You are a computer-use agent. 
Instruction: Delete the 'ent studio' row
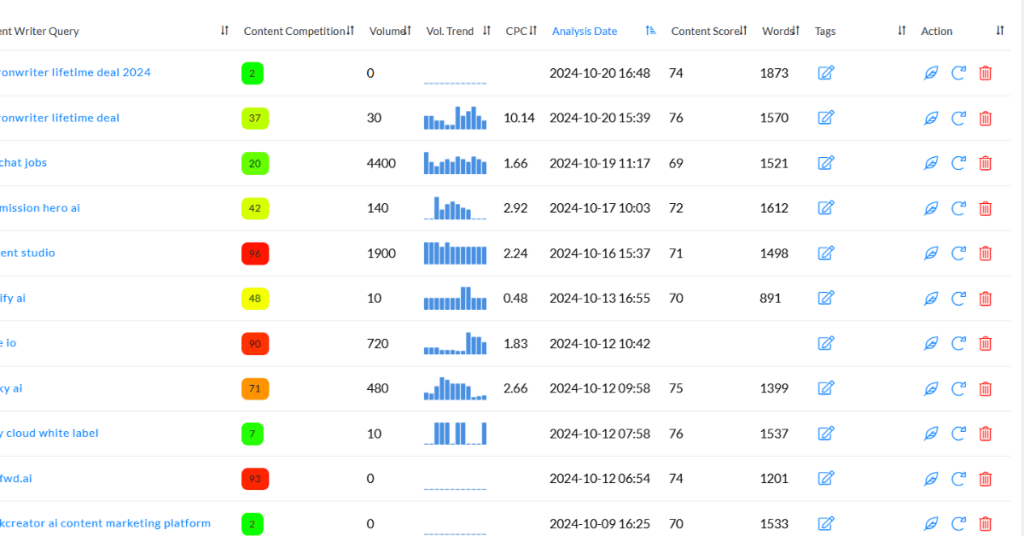coord(985,253)
